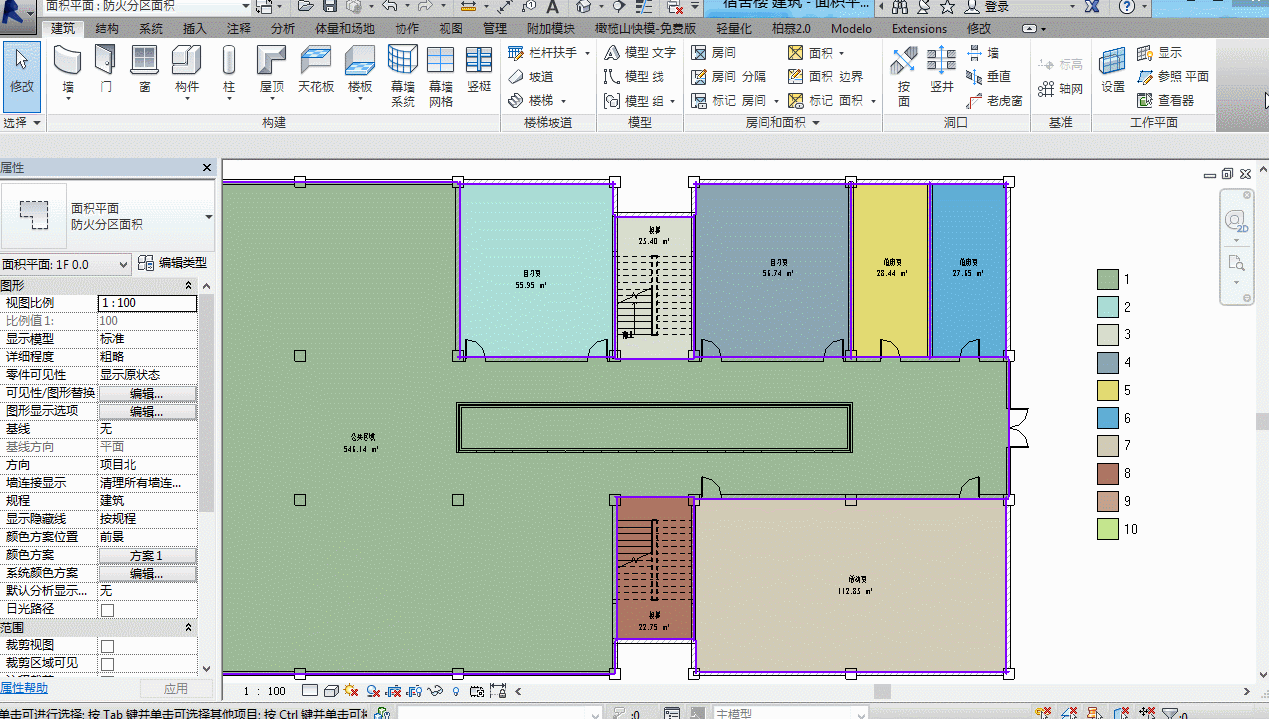Select the 幕墙系统 curtain system tool
Image resolution: width=1269 pixels, height=719 pixels.
[x=402, y=76]
